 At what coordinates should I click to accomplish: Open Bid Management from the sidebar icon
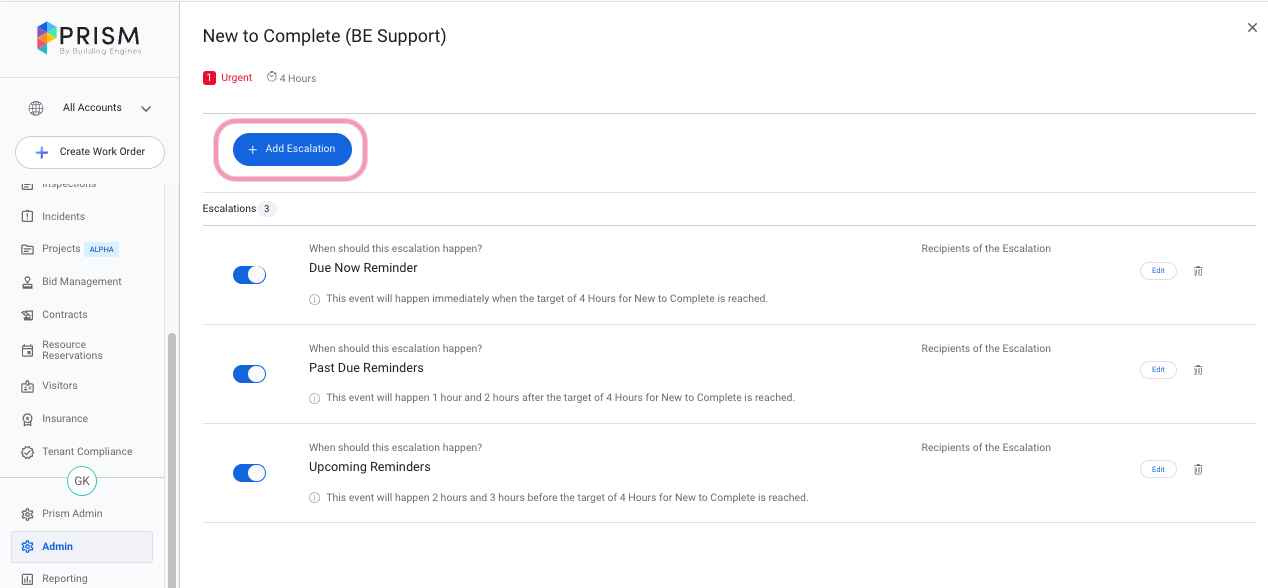pyautogui.click(x=28, y=282)
